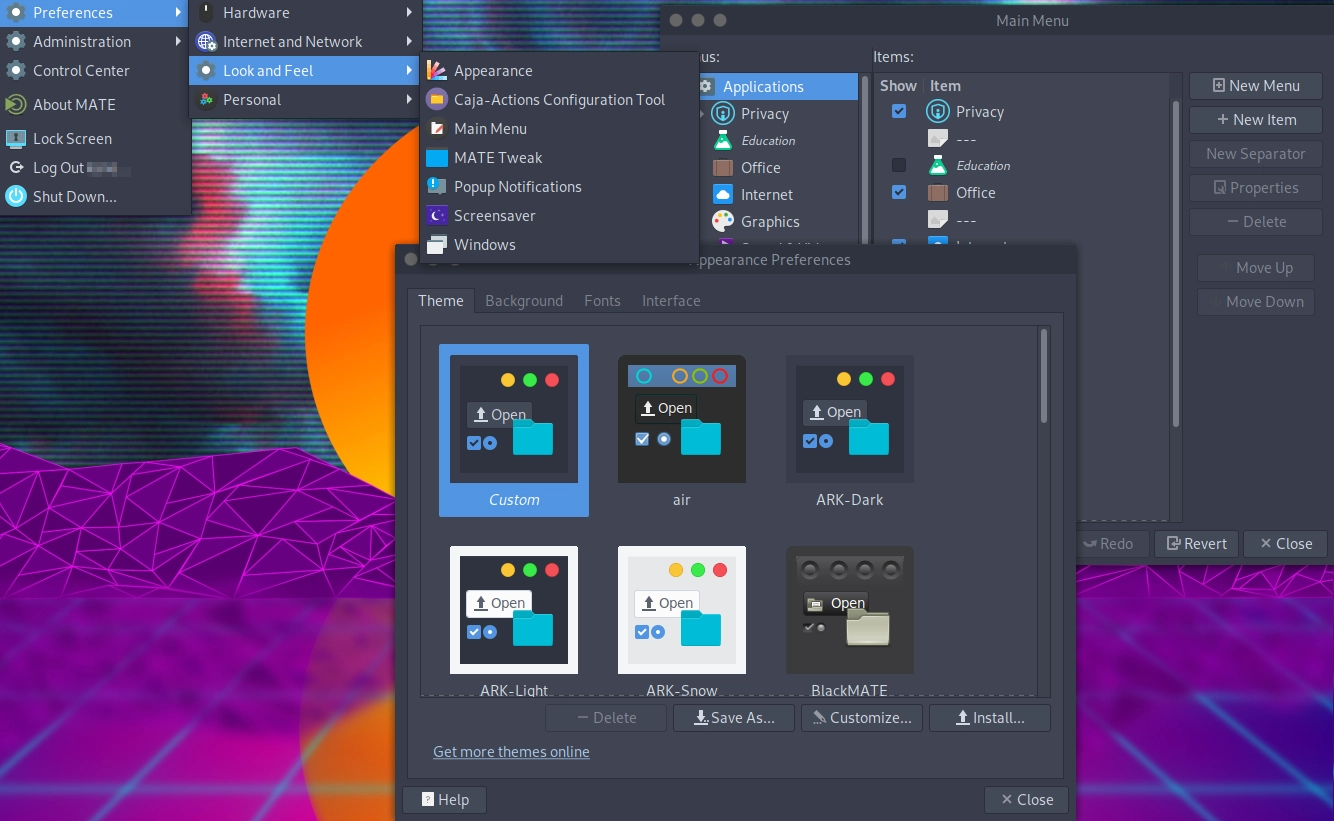Image resolution: width=1334 pixels, height=821 pixels.
Task: Select the Education flask icon in Menus tree
Action: pyautogui.click(x=723, y=141)
